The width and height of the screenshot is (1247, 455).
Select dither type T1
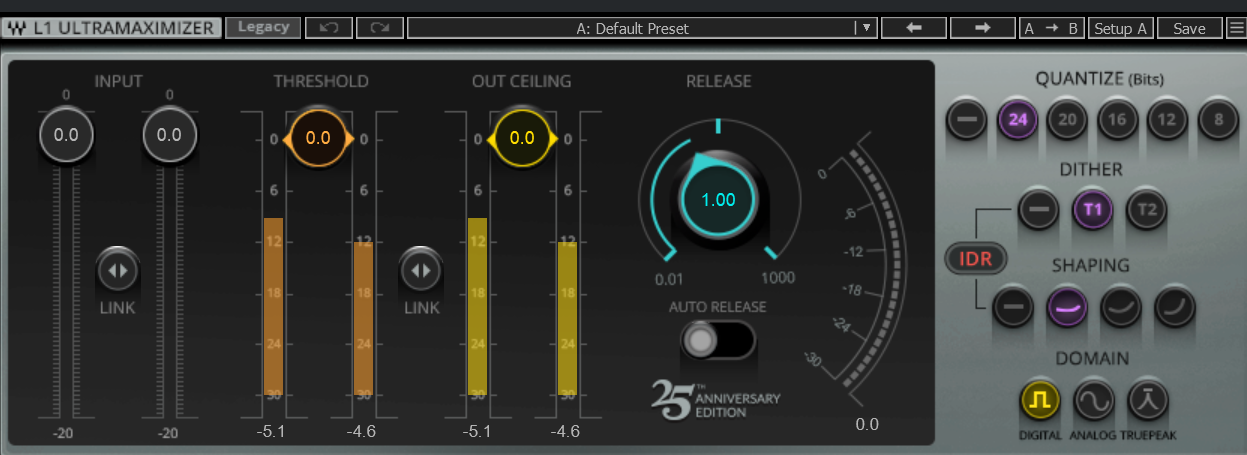tap(1092, 209)
